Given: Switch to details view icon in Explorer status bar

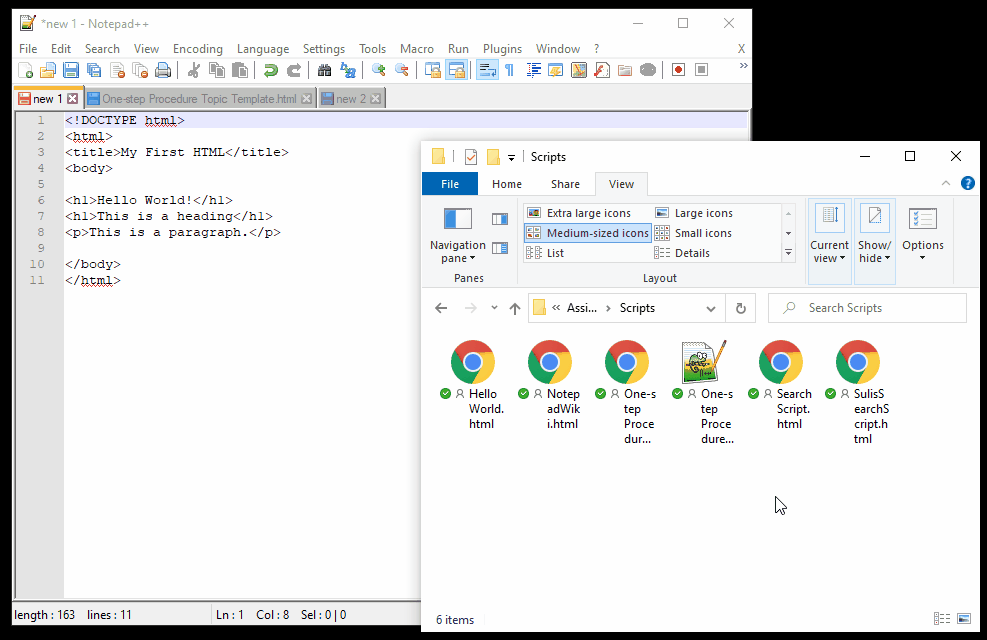Looking at the screenshot, I should point(942,619).
